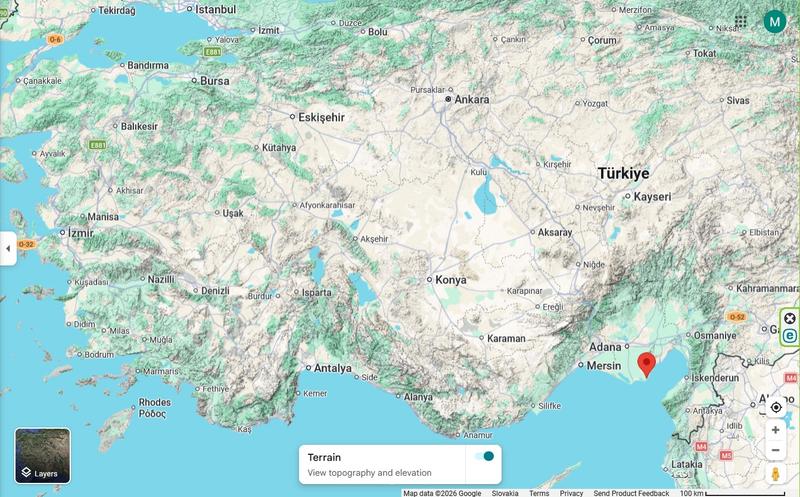Click the Tekirdağ city label
Image resolution: width=800 pixels, height=497 pixels.
(117, 10)
